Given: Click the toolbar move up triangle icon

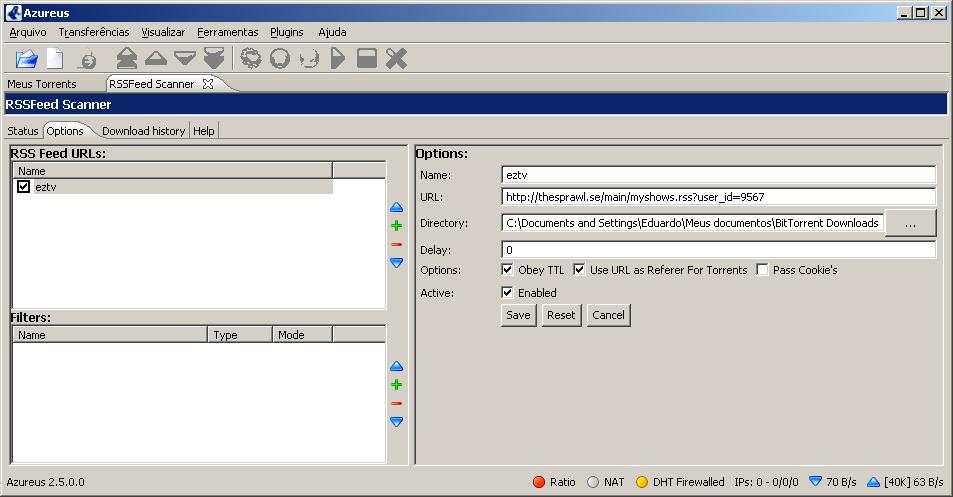Looking at the screenshot, I should click(156, 59).
